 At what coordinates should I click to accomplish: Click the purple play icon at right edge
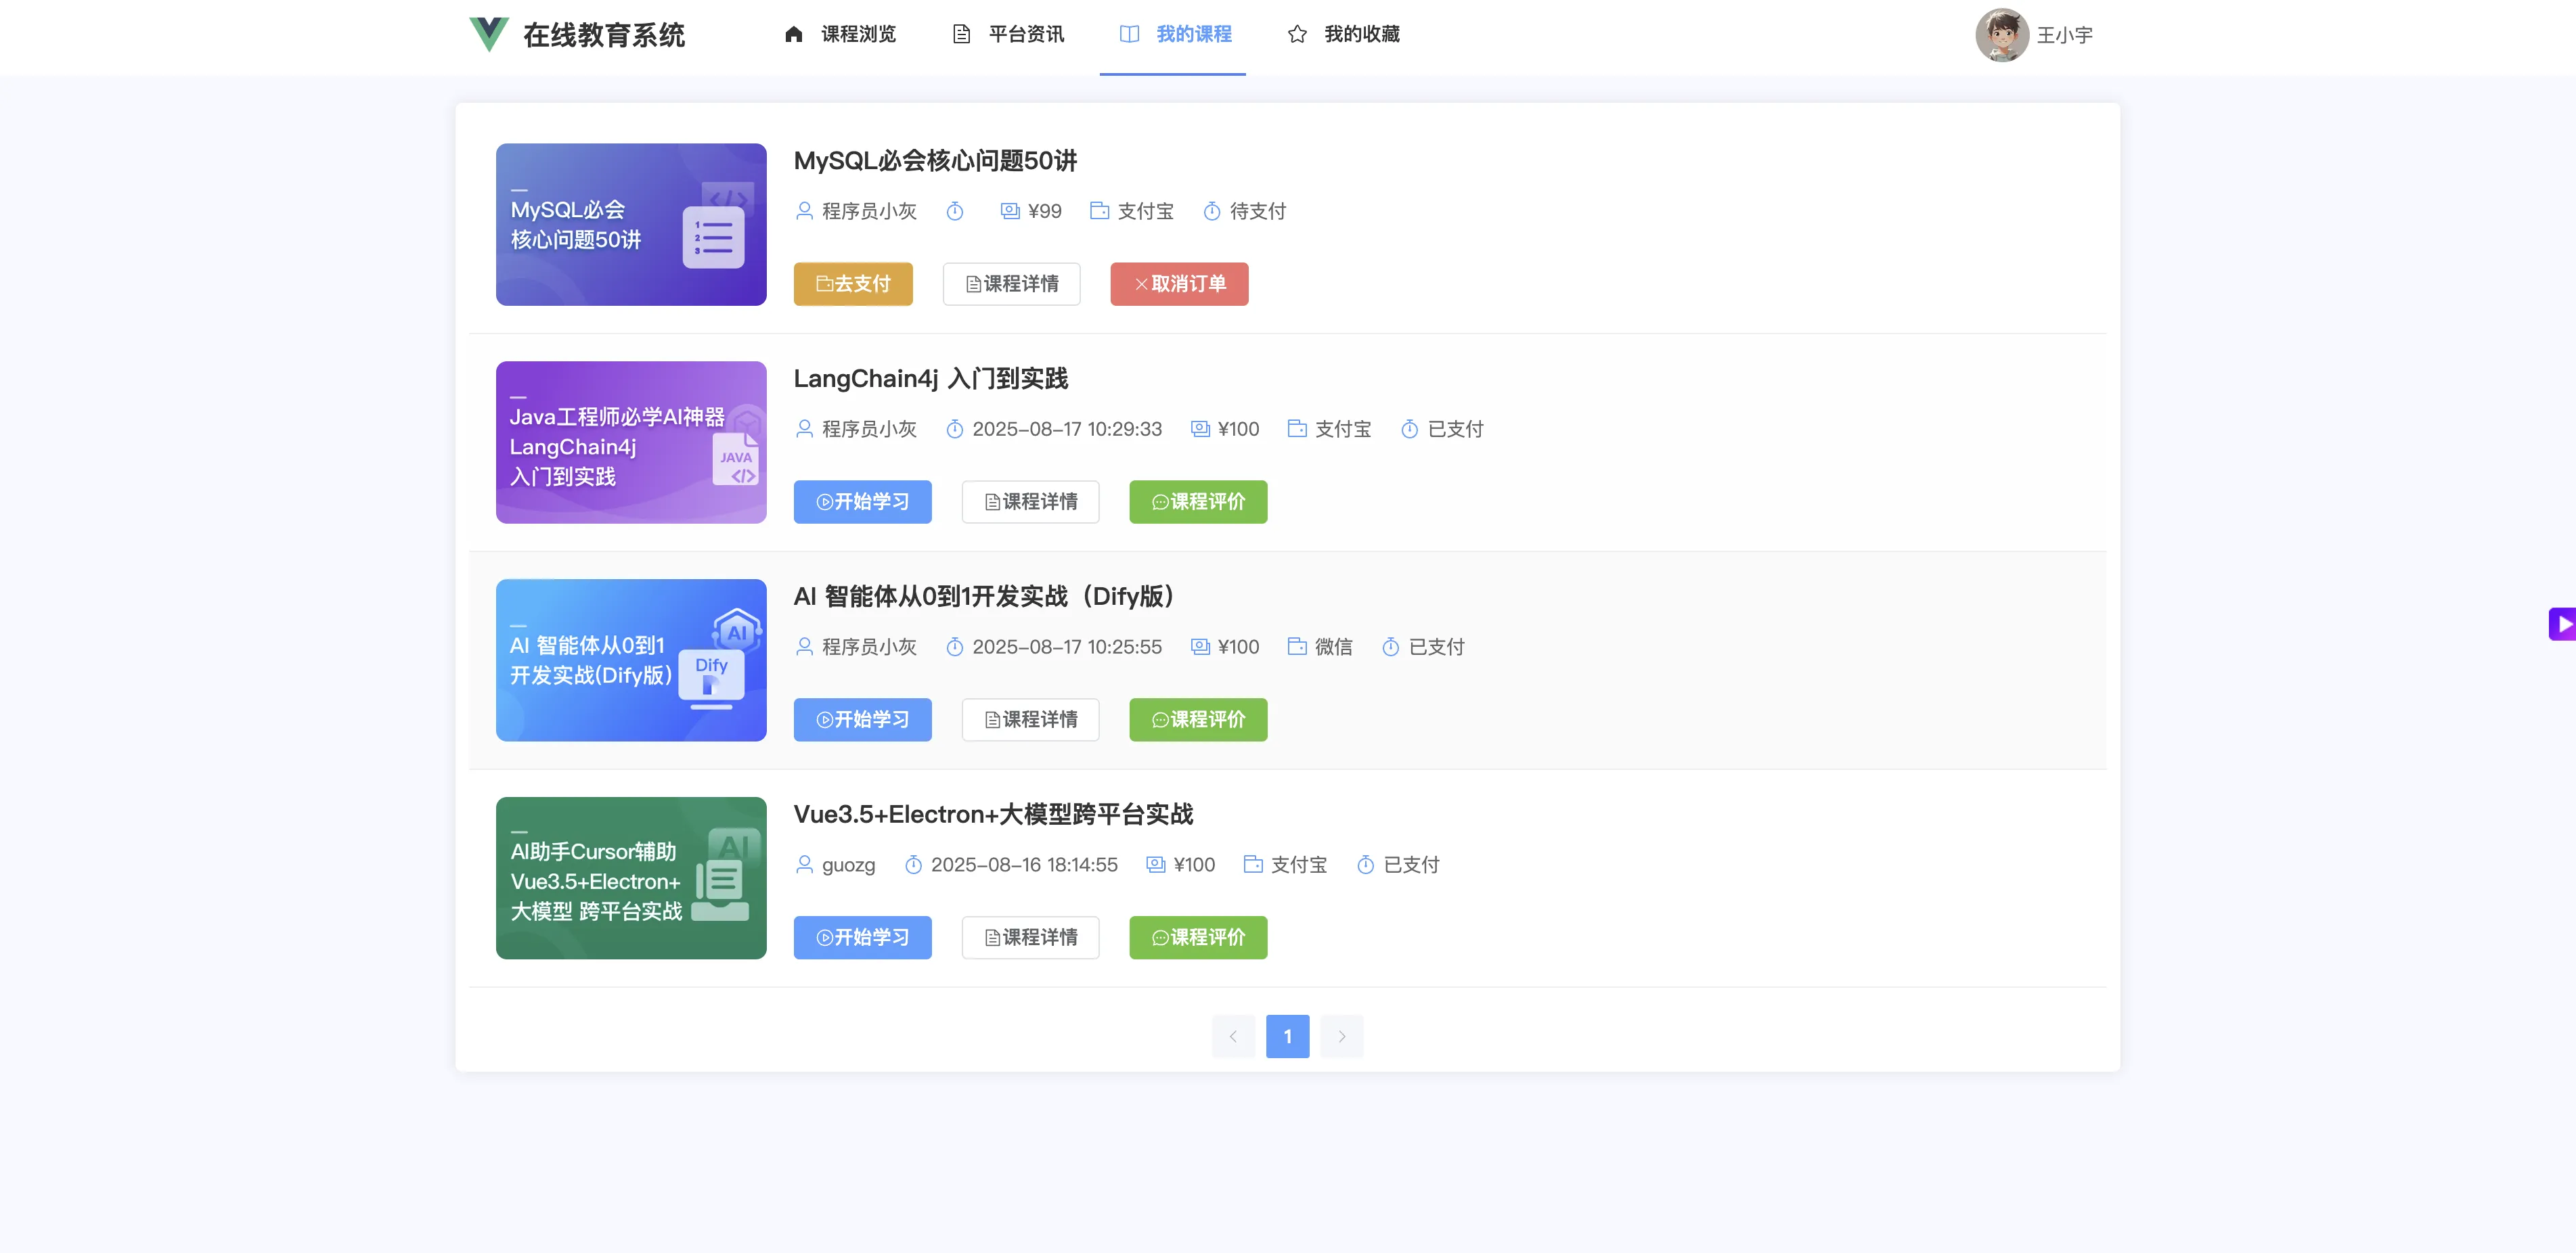(2563, 624)
